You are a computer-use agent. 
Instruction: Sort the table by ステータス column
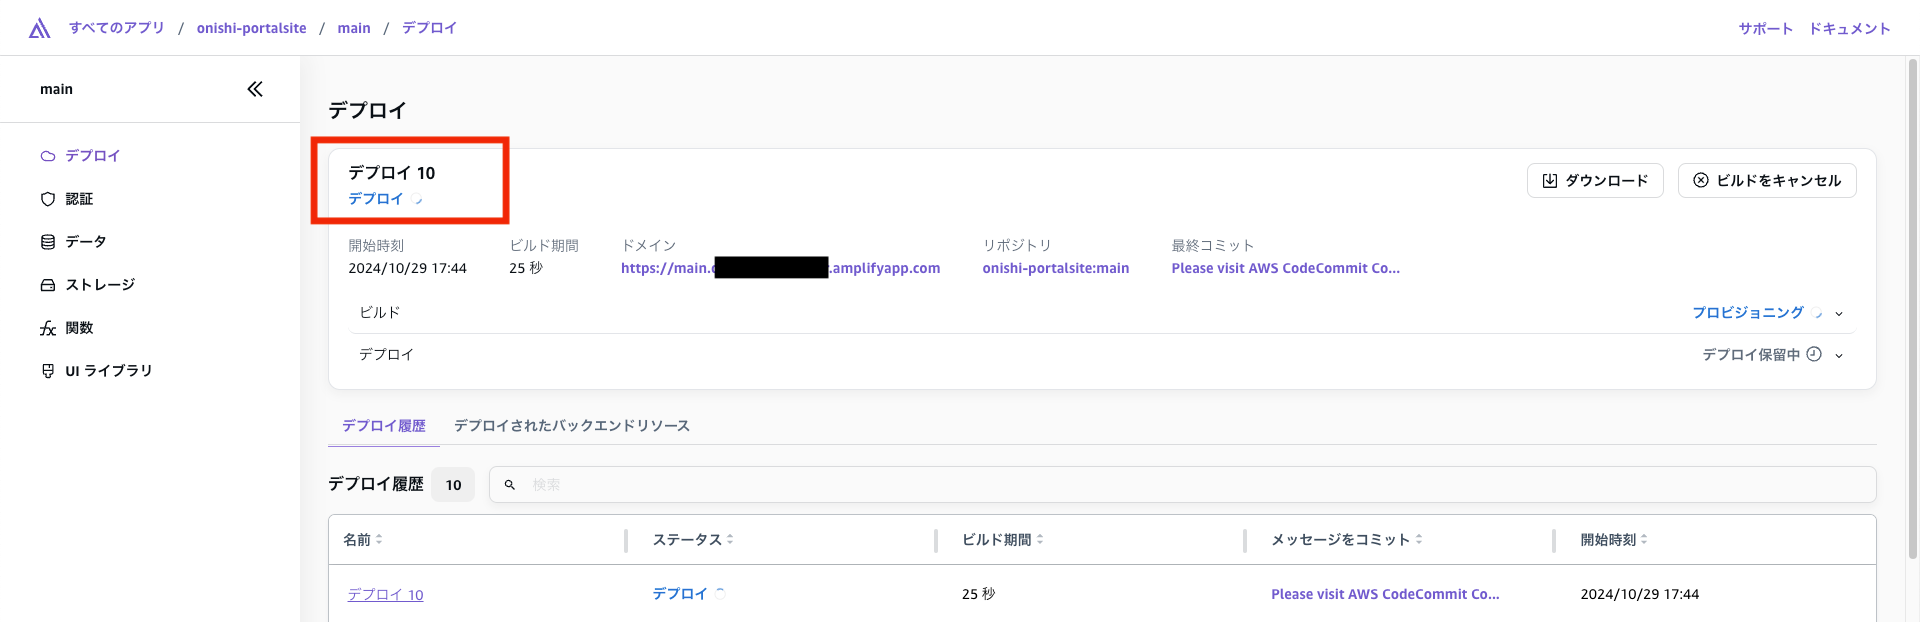tap(730, 540)
